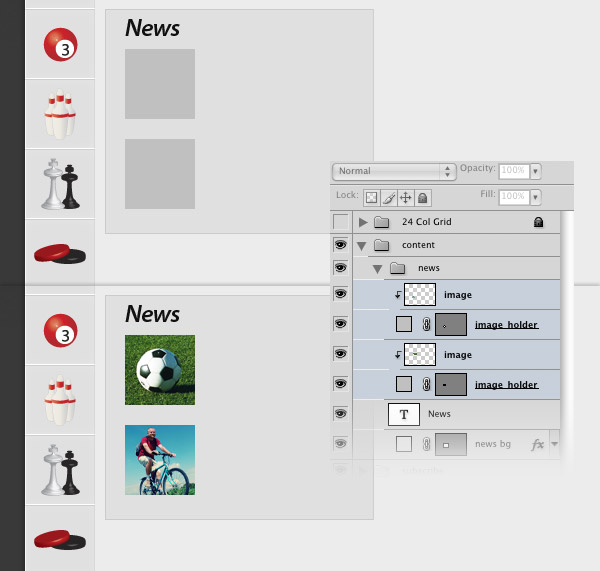Screen dimensions: 600x571
Task: Hide the first image_holder layer via eye icon
Action: click(341, 324)
